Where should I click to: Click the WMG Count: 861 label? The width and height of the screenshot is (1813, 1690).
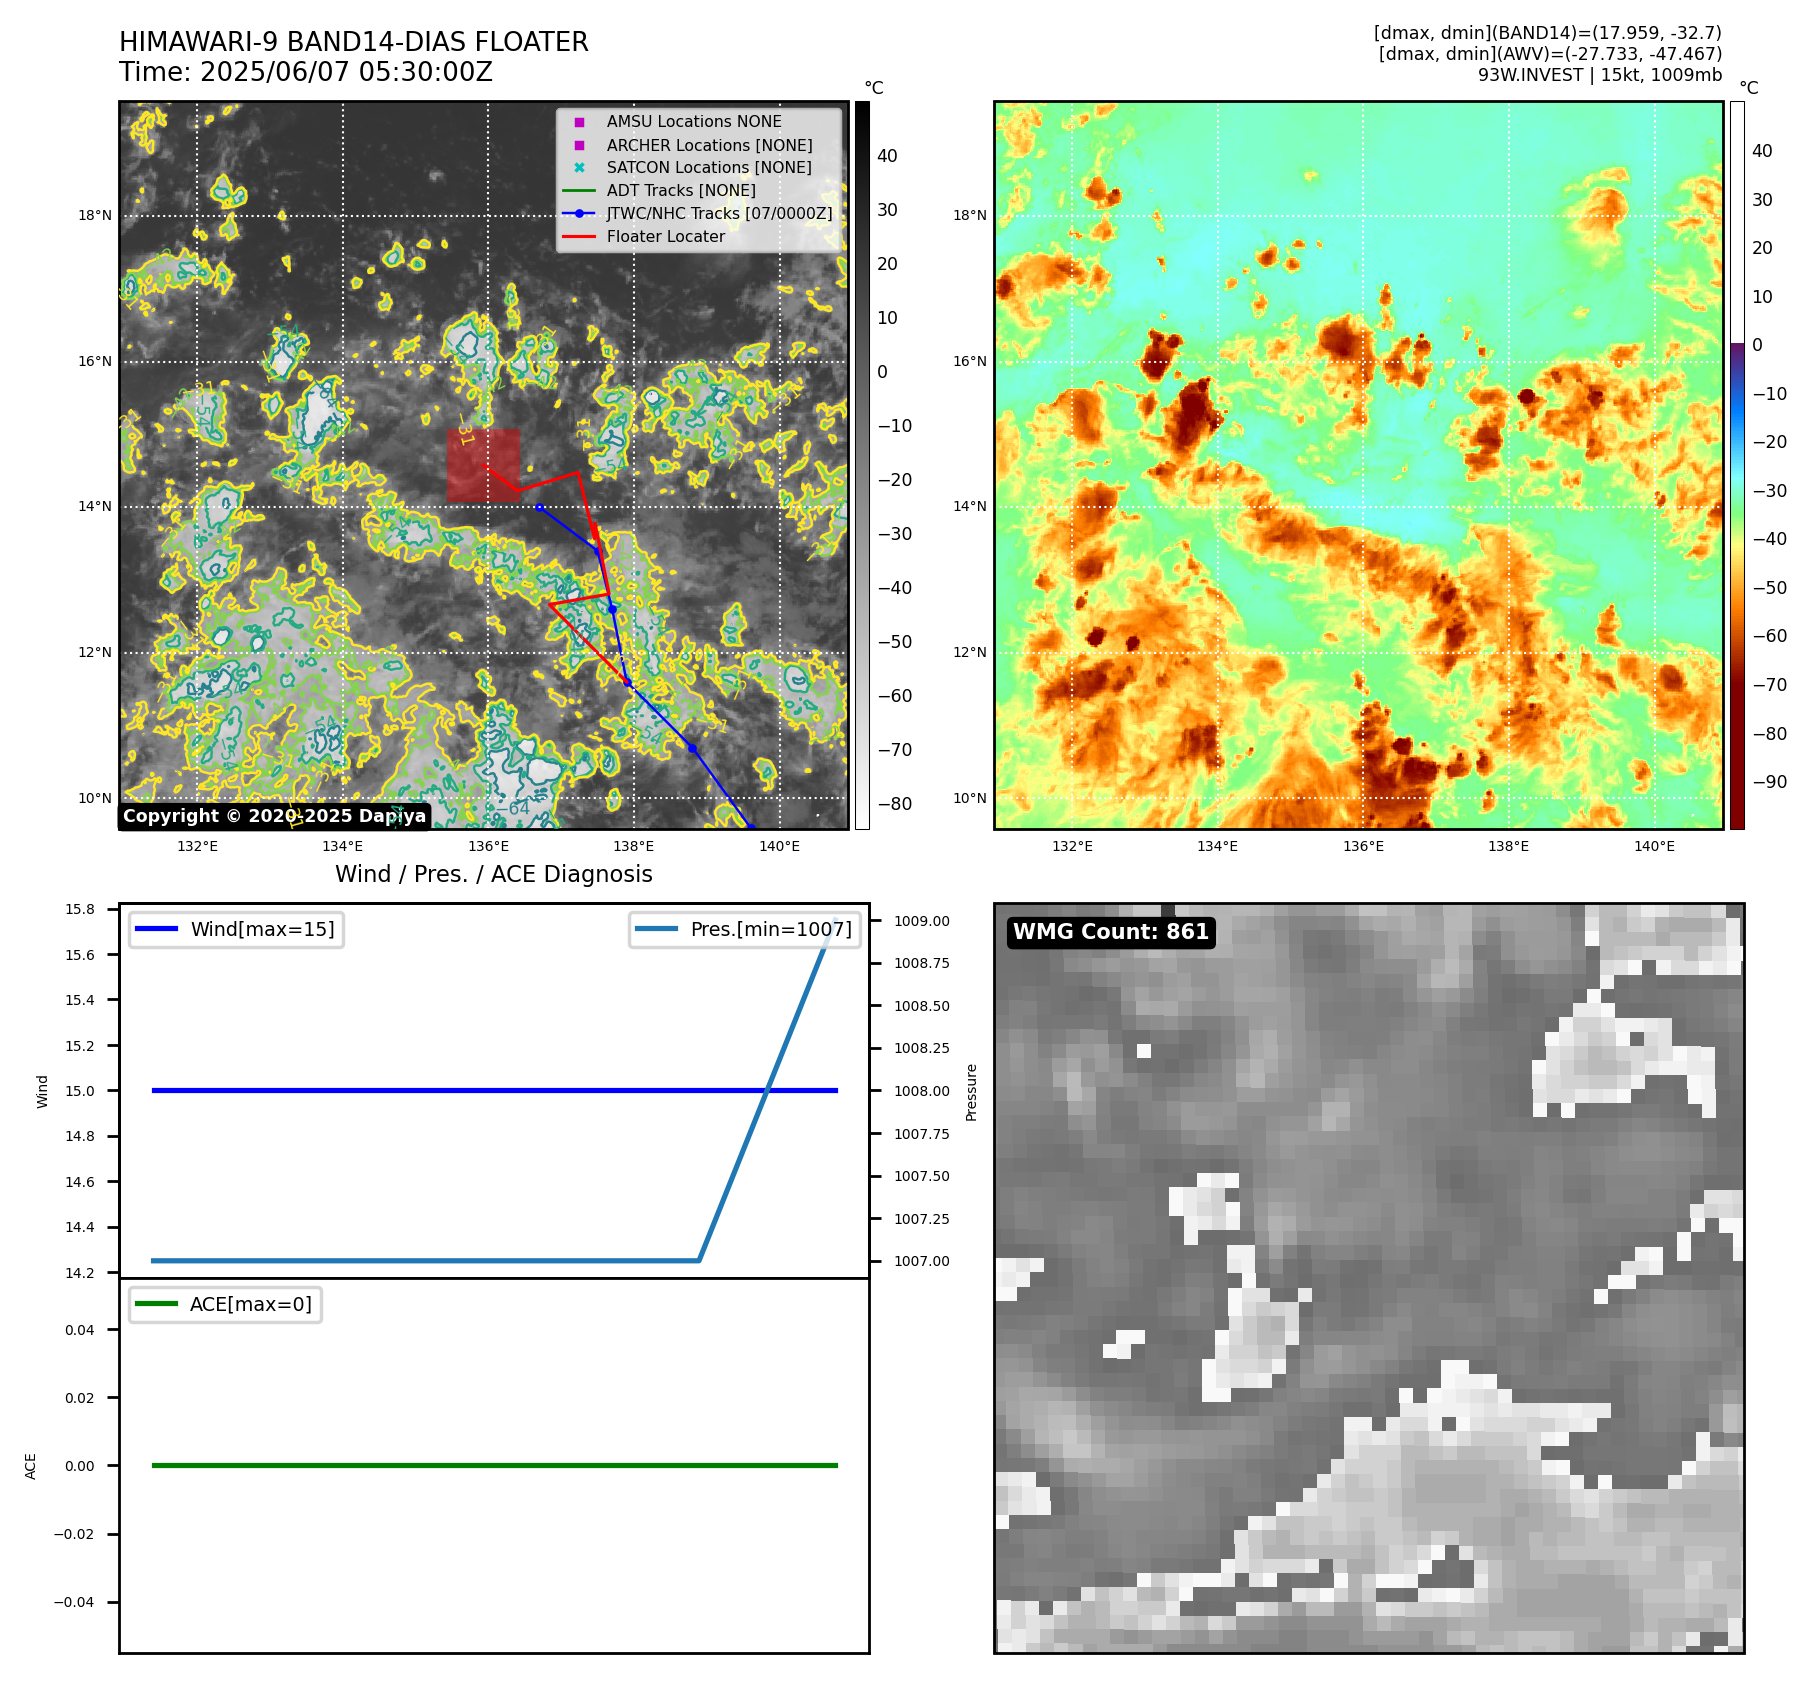[1111, 932]
